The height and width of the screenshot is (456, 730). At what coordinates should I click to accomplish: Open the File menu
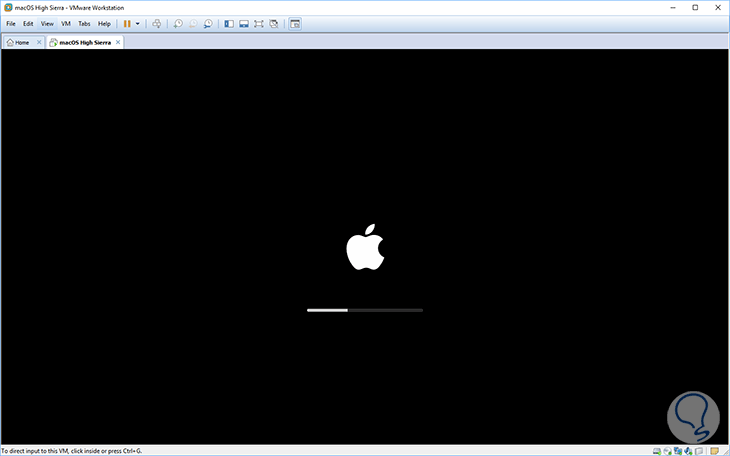pos(11,24)
